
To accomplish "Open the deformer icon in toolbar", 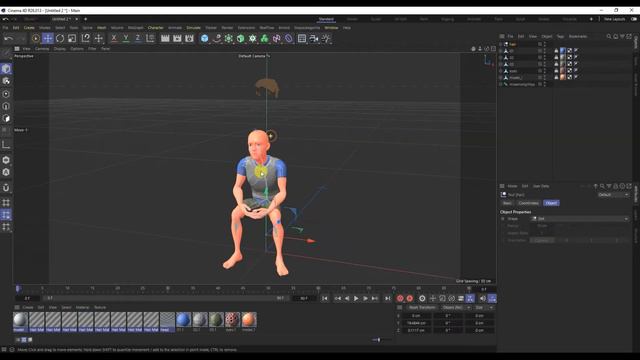I will point(289,38).
